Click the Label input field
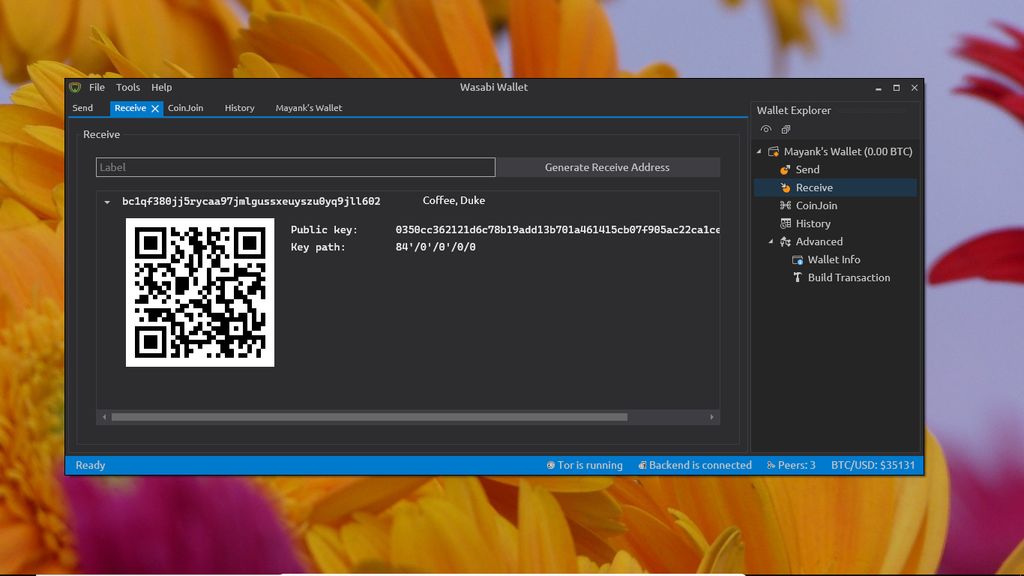Viewport: 1024px width, 576px height. click(x=295, y=167)
